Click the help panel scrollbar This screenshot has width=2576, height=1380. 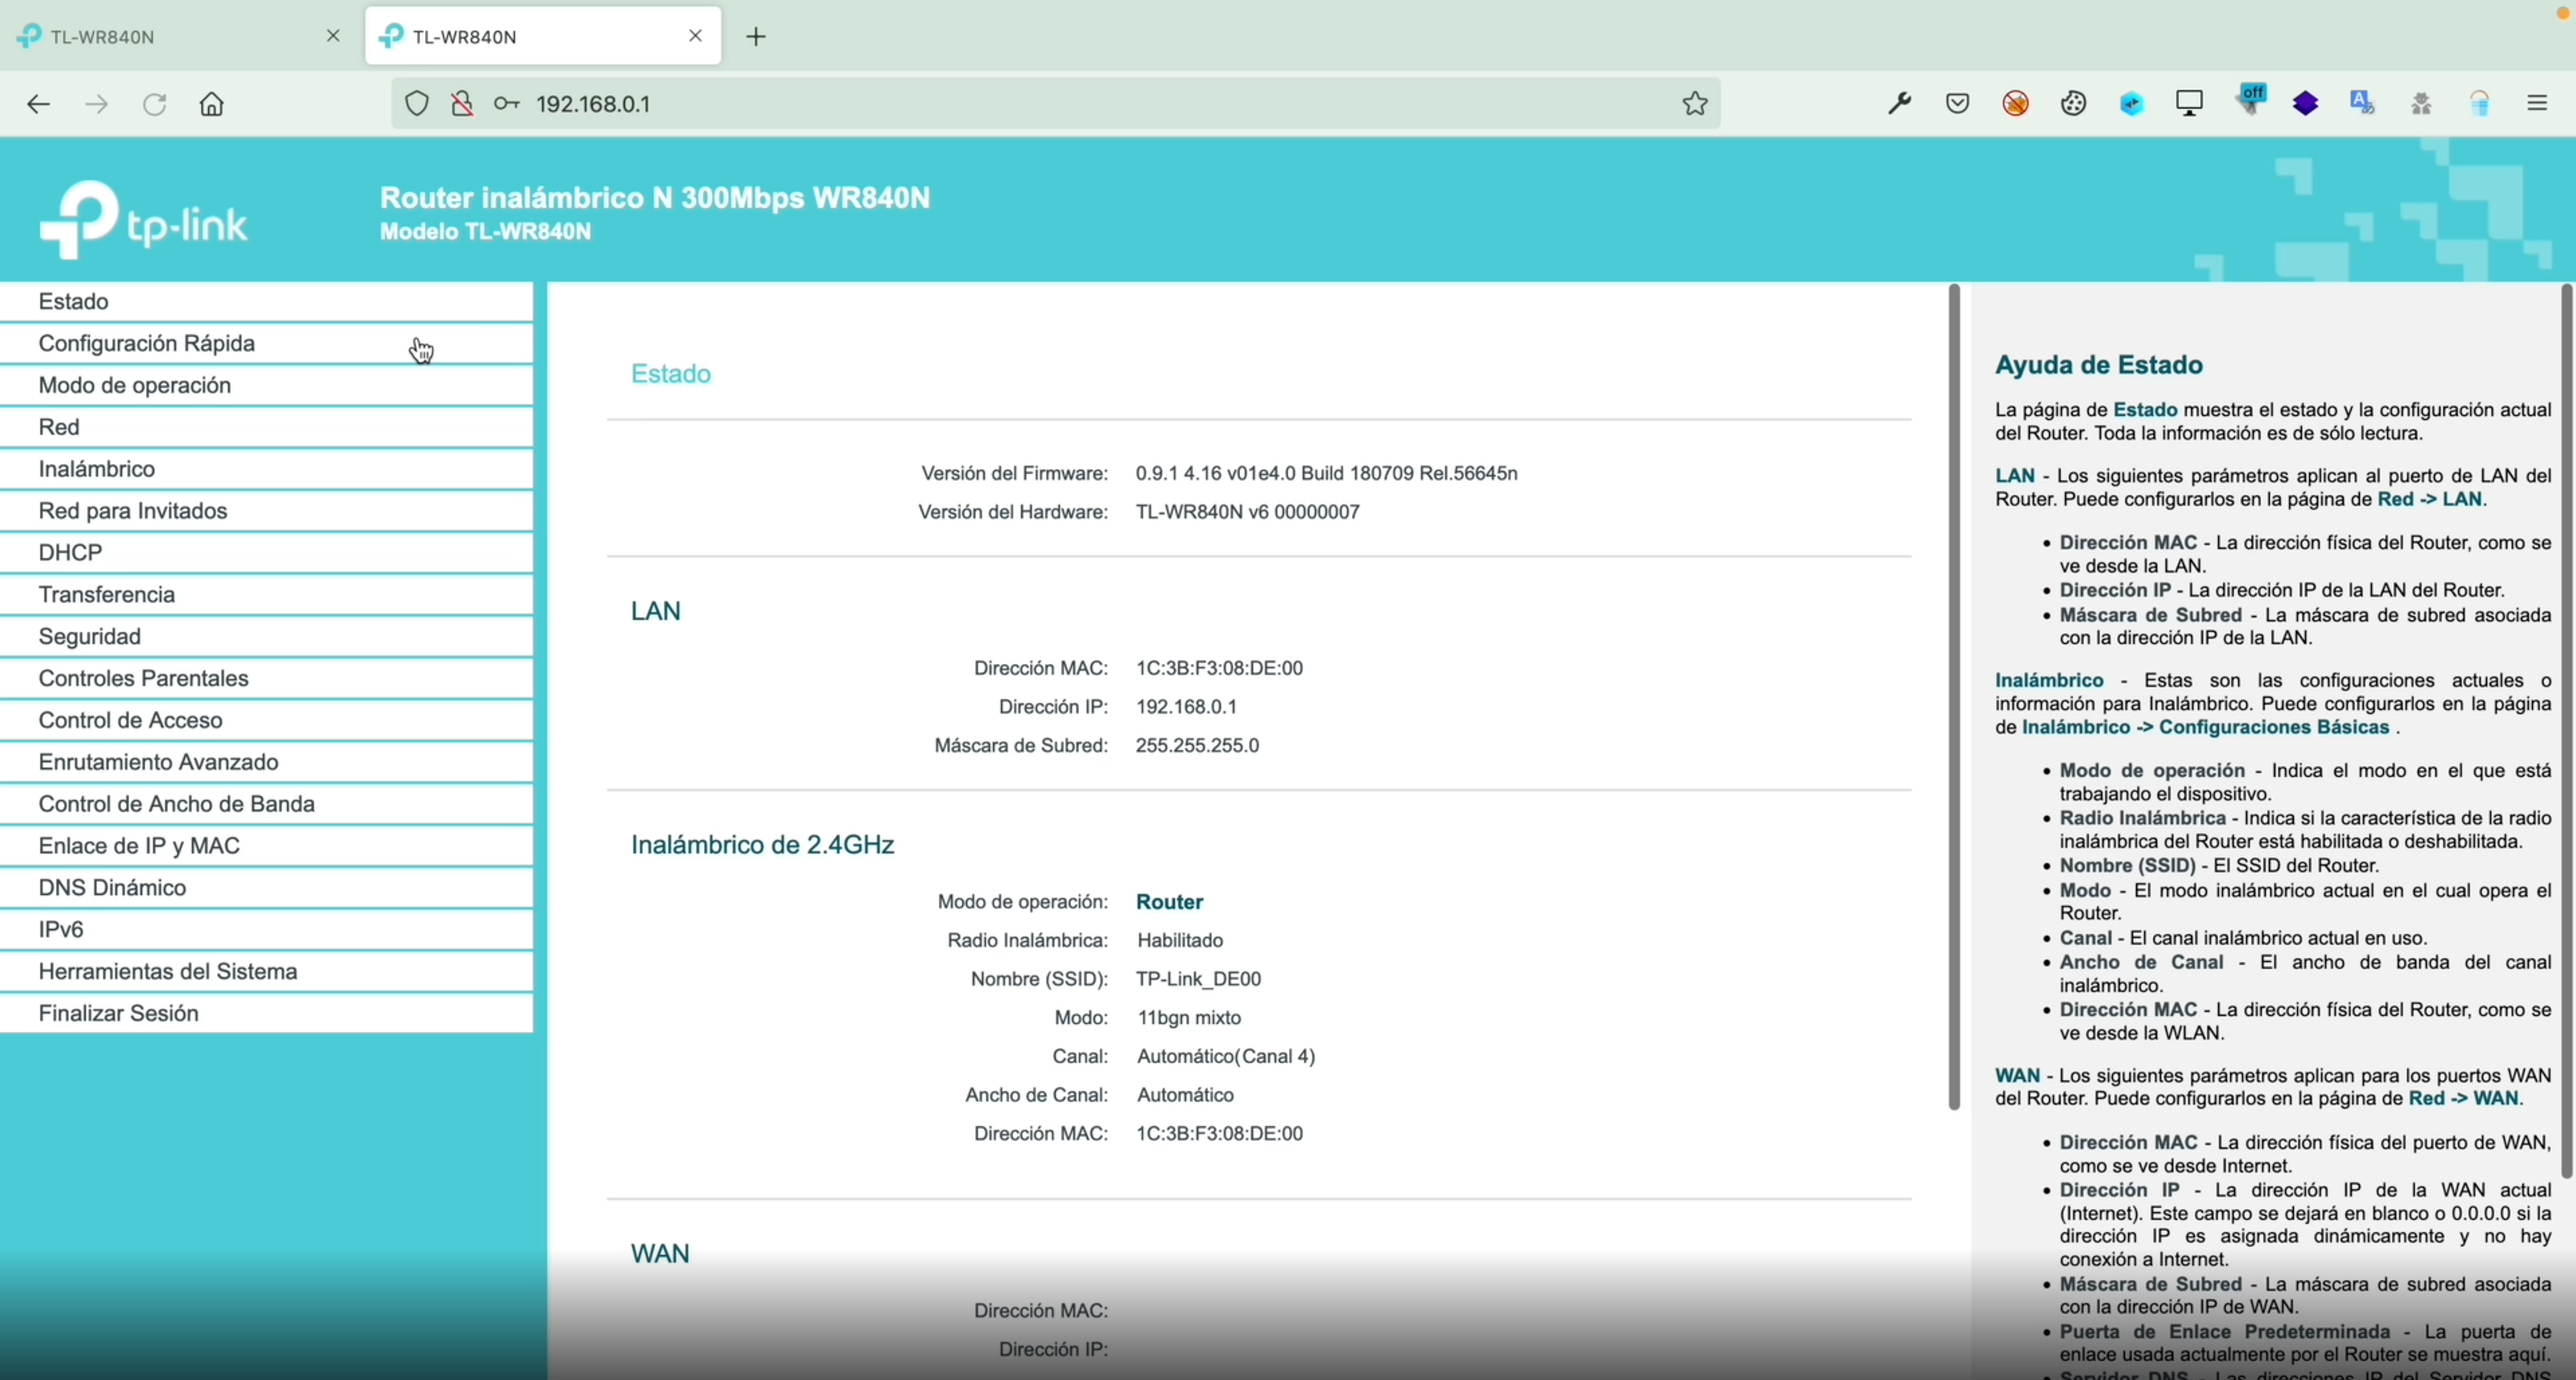point(2568,731)
